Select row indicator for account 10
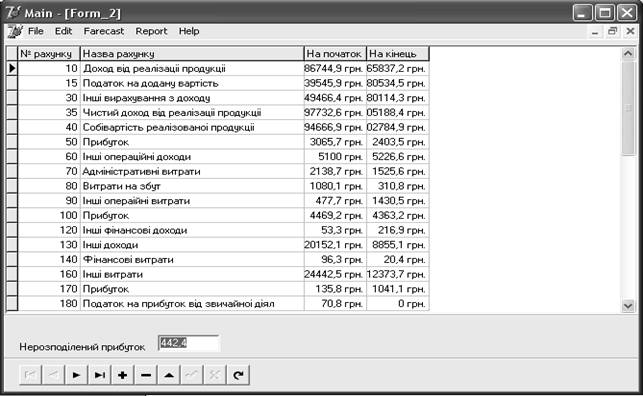Viewport: 643px width, 396px height. [x=12, y=68]
